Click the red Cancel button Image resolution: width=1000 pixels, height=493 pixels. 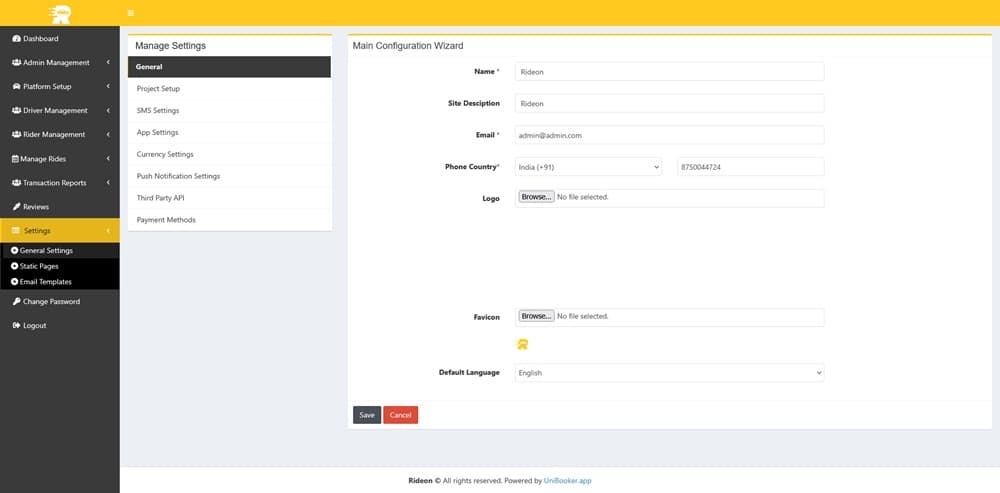(x=400, y=415)
